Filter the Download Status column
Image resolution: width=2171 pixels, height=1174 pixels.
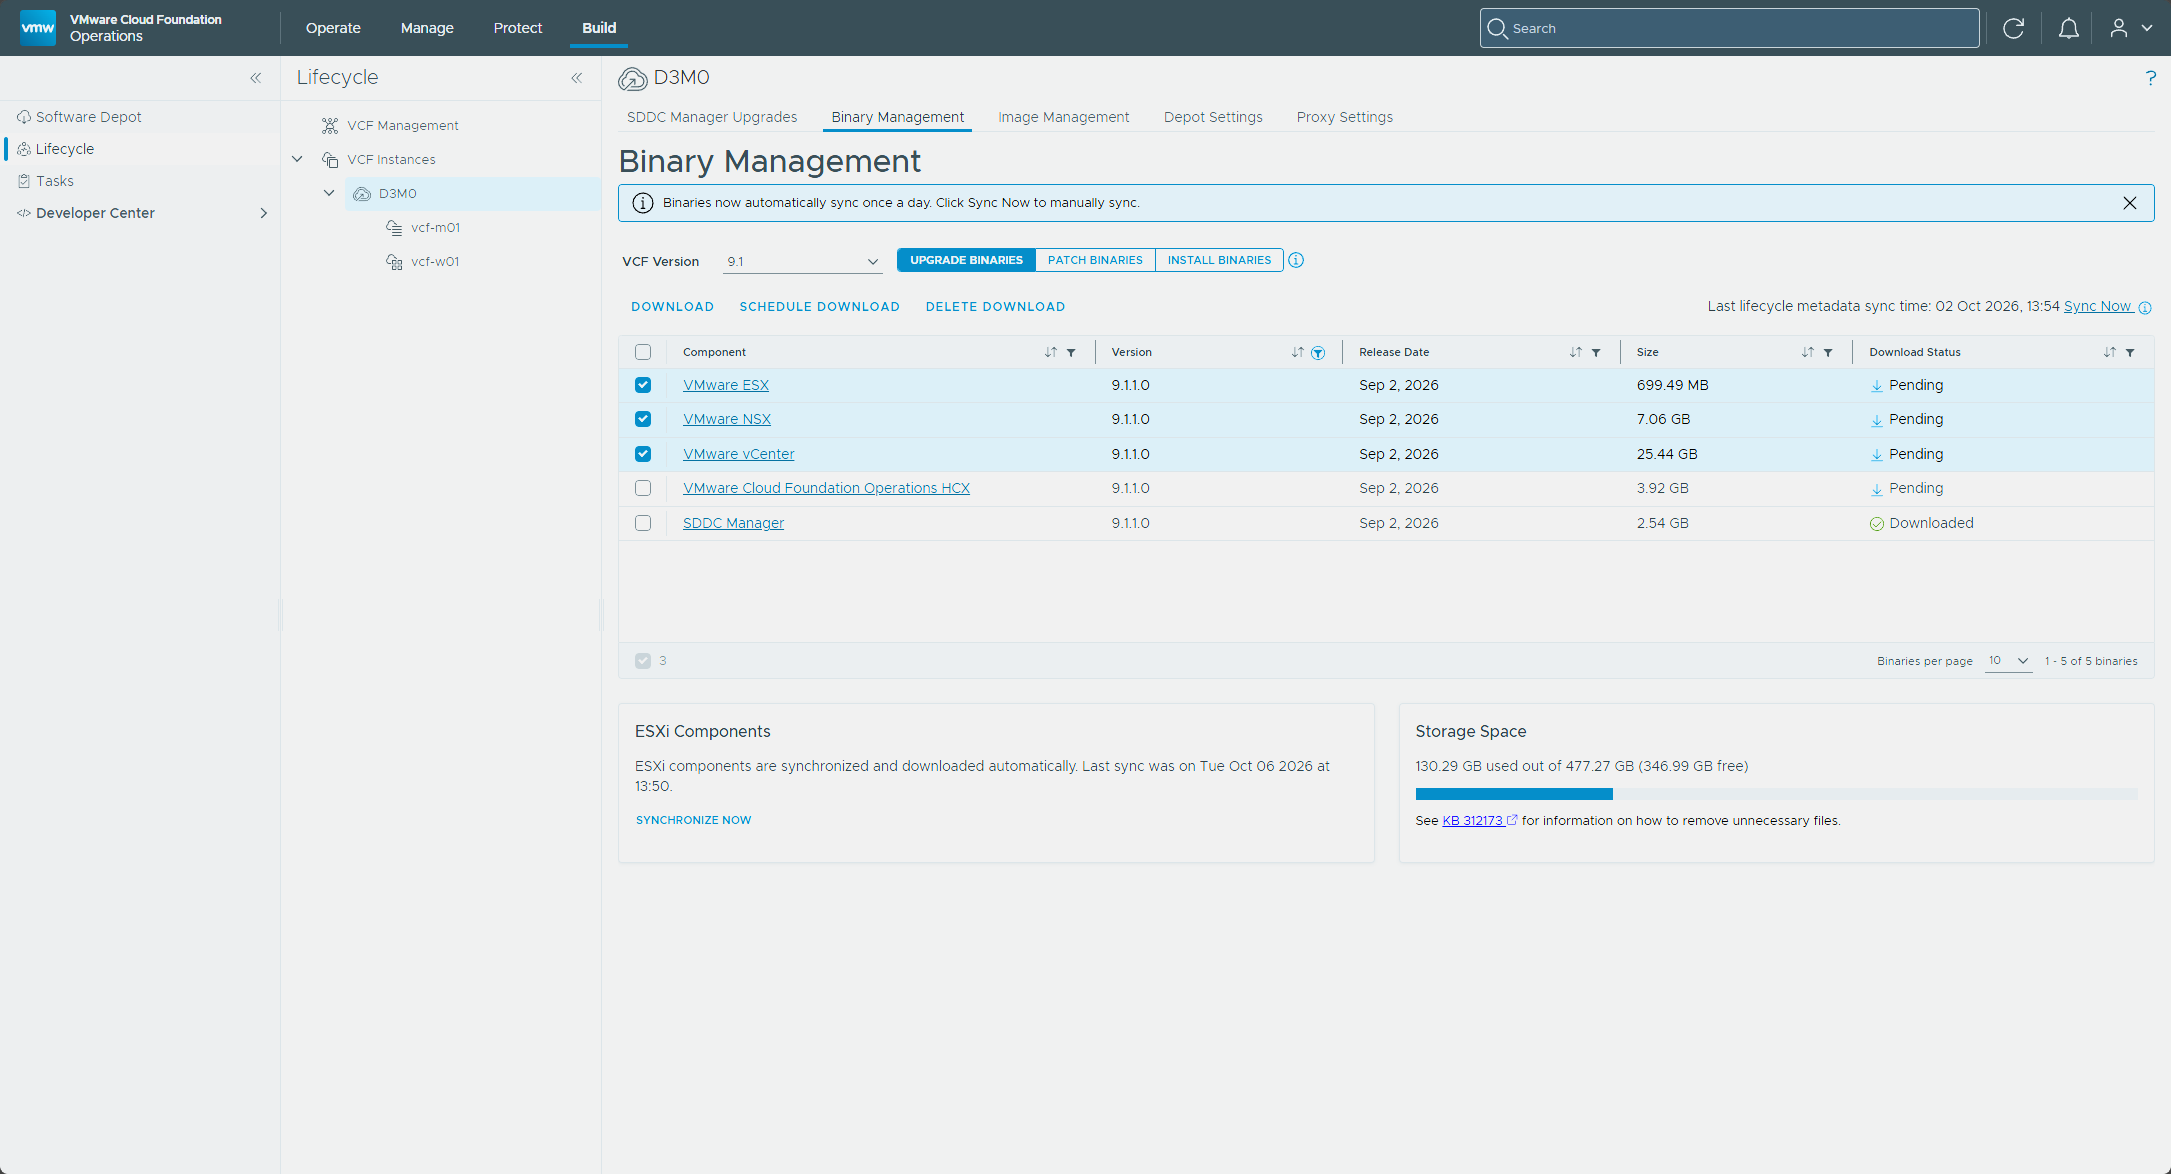[x=2130, y=352]
